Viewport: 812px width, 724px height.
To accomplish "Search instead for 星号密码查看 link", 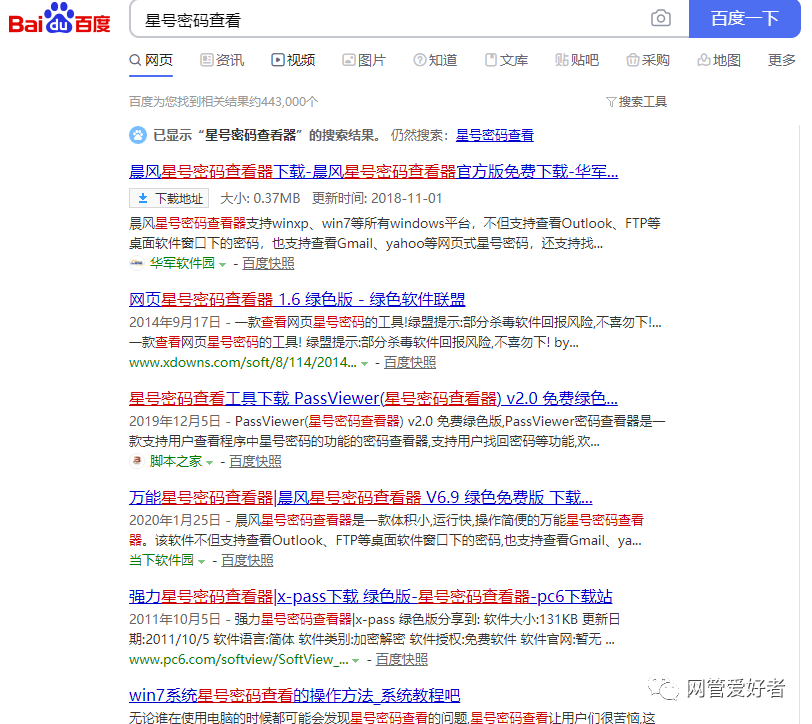I will (495, 135).
